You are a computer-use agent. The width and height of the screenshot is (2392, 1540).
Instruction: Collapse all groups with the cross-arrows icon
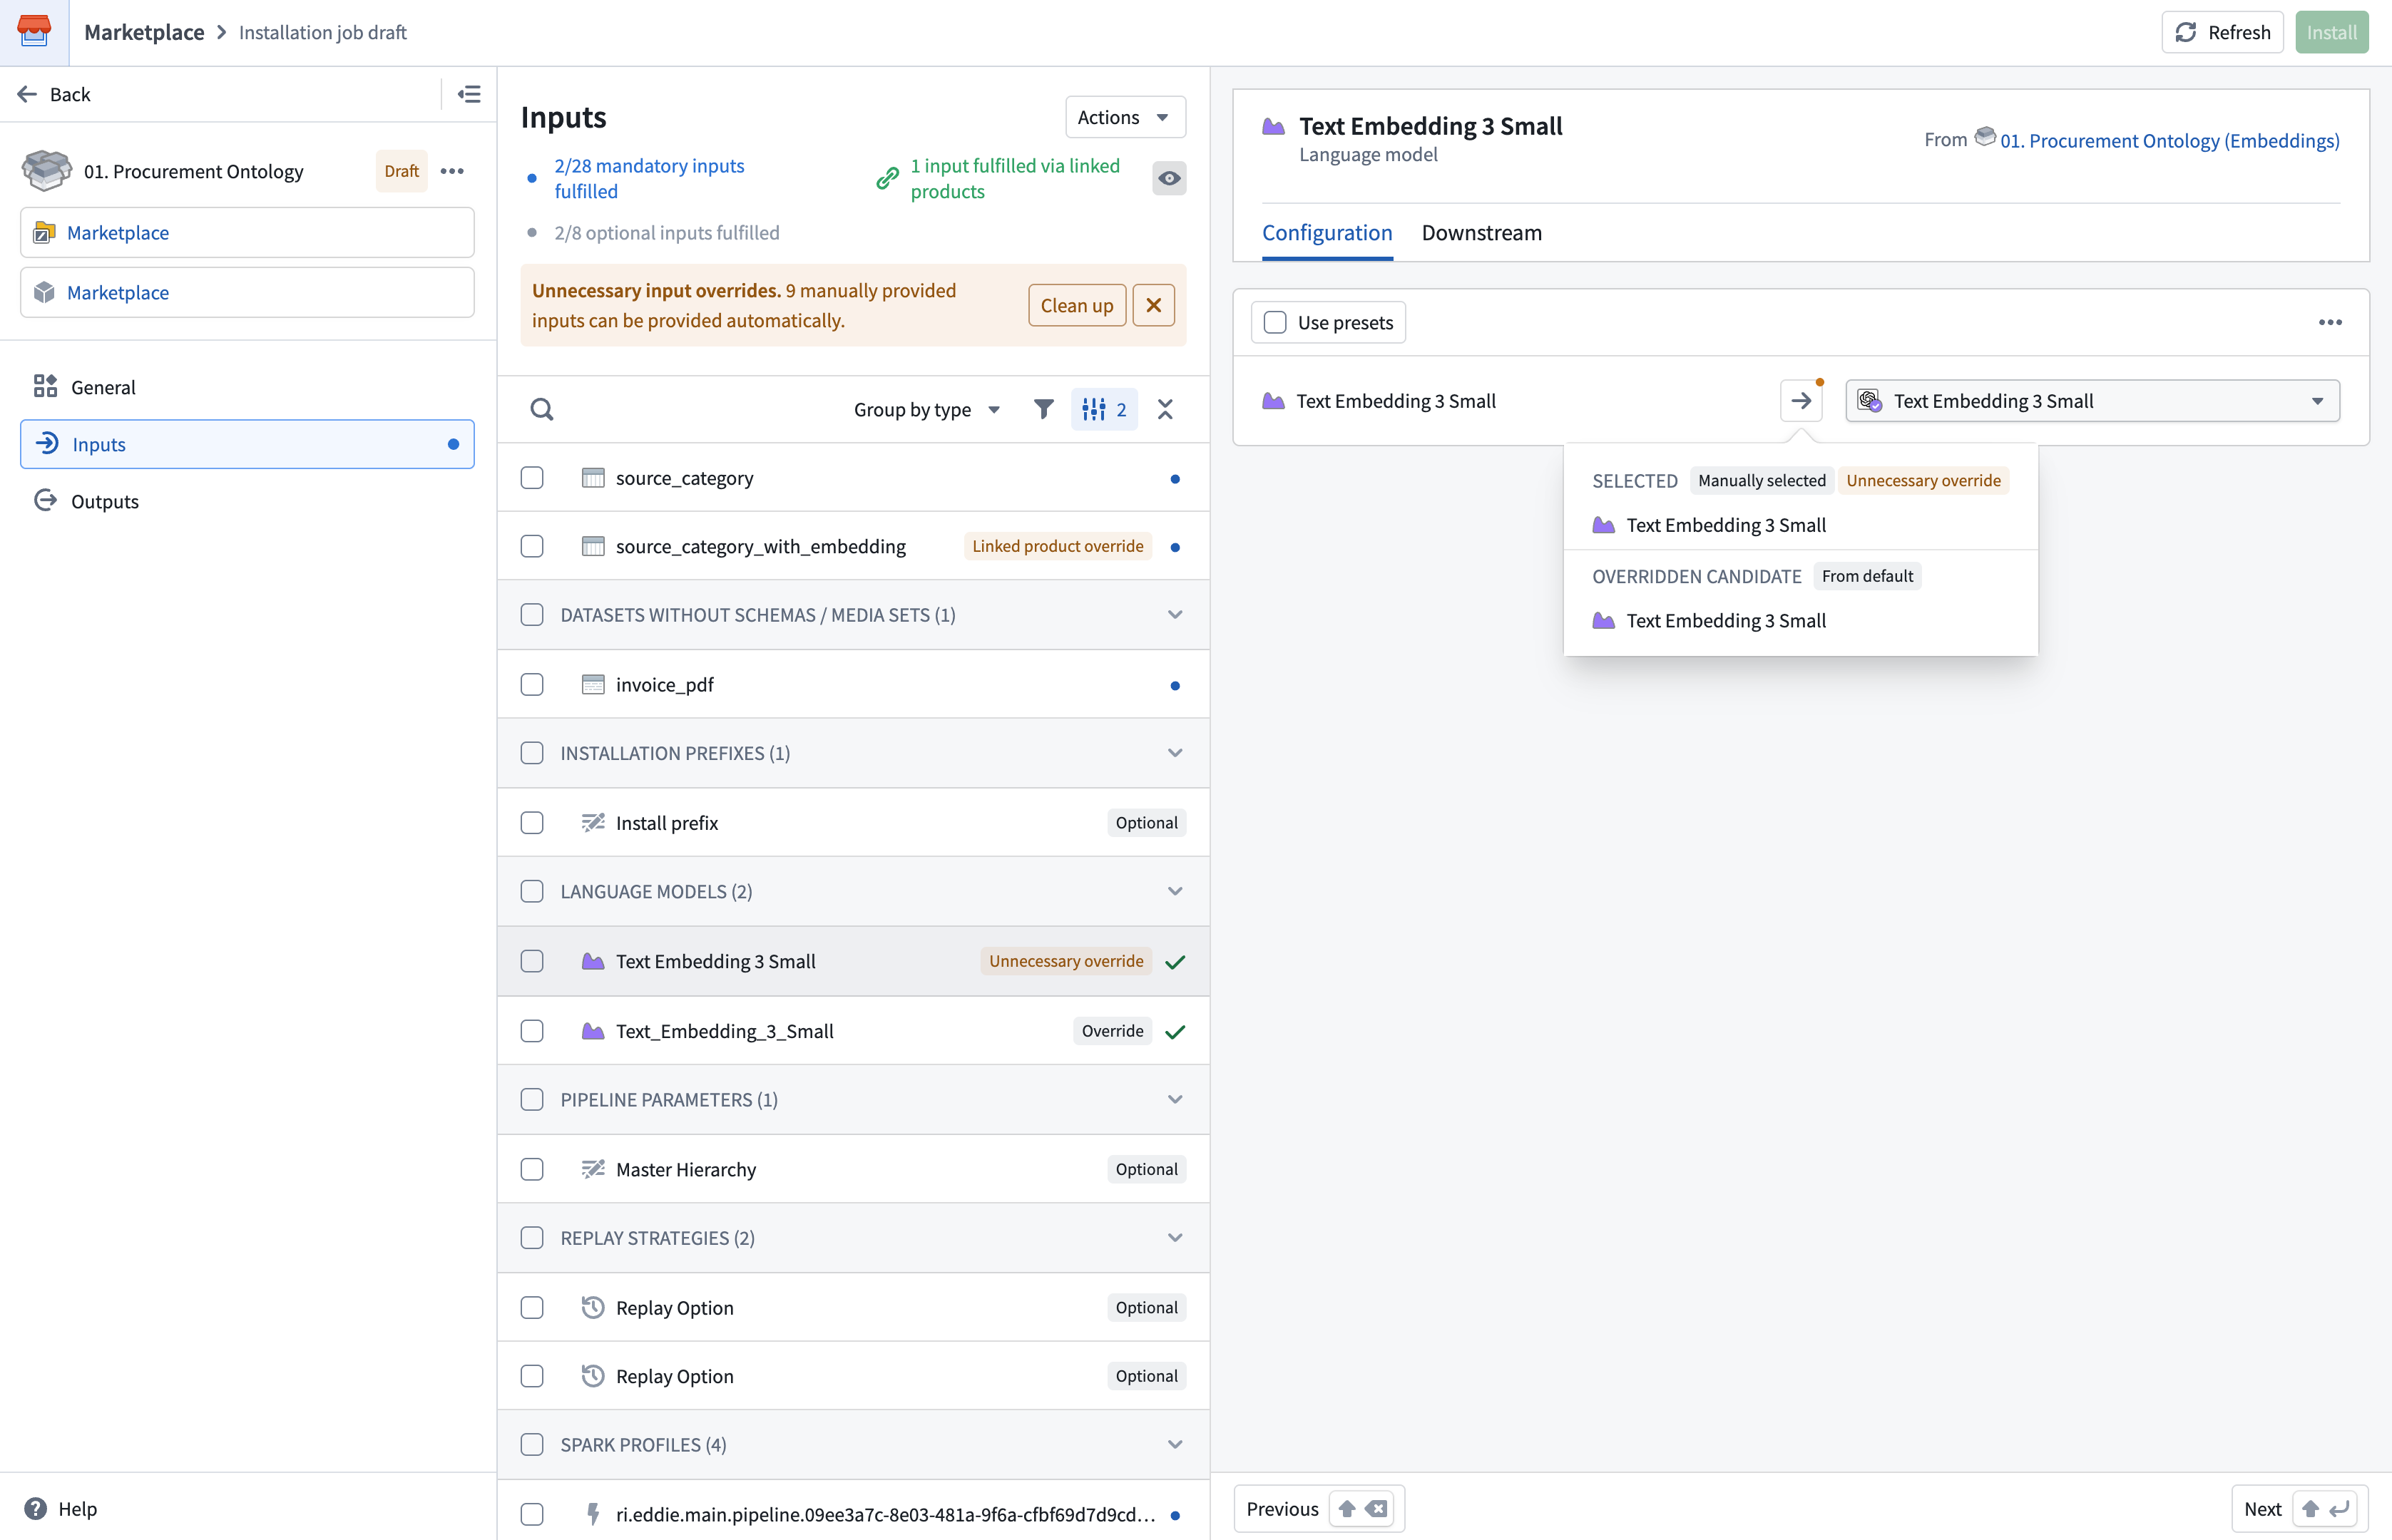tap(1165, 409)
